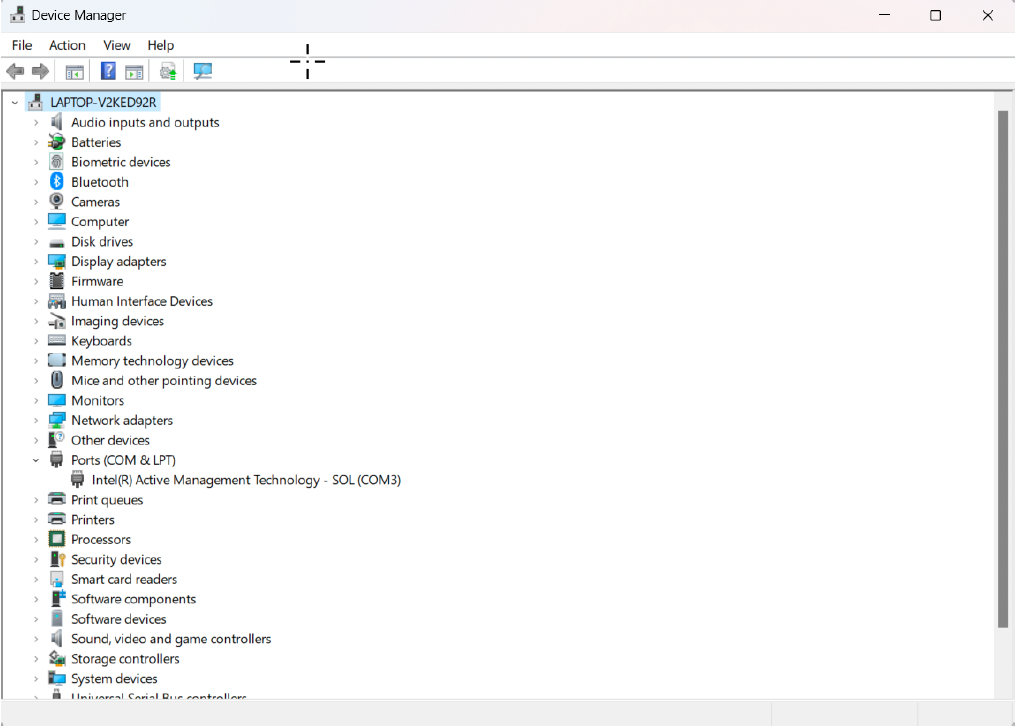Image resolution: width=1016 pixels, height=728 pixels.
Task: Select the Cameras label
Action: [x=95, y=202]
